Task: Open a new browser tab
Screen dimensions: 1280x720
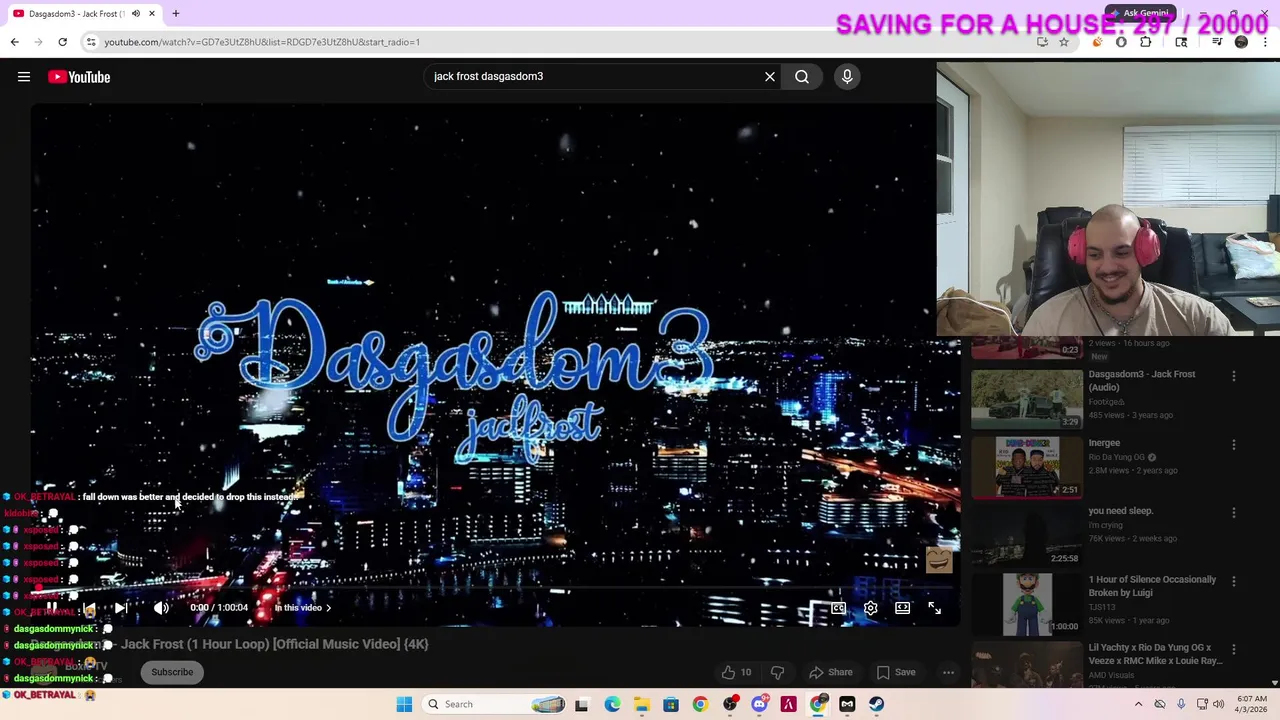Action: (x=176, y=14)
